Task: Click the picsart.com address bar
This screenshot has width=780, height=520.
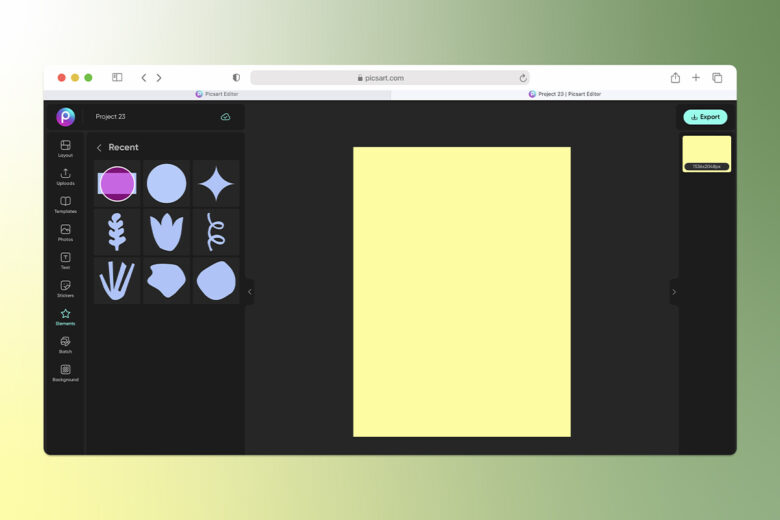Action: click(390, 78)
